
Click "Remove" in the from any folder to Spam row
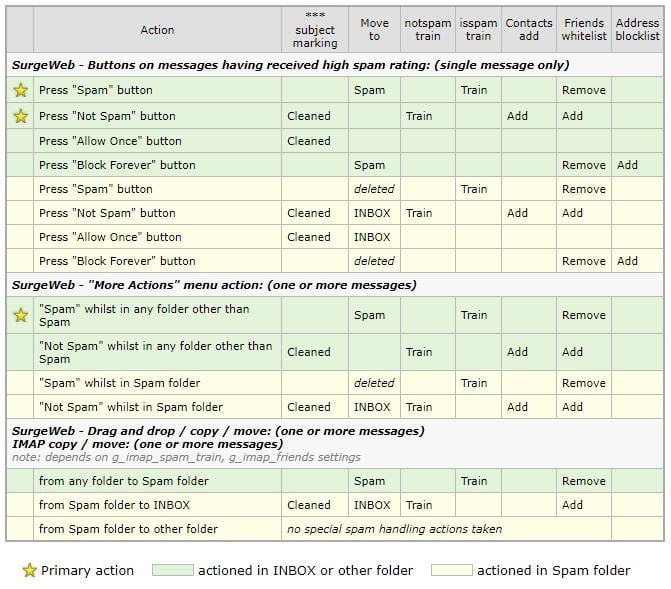click(584, 481)
